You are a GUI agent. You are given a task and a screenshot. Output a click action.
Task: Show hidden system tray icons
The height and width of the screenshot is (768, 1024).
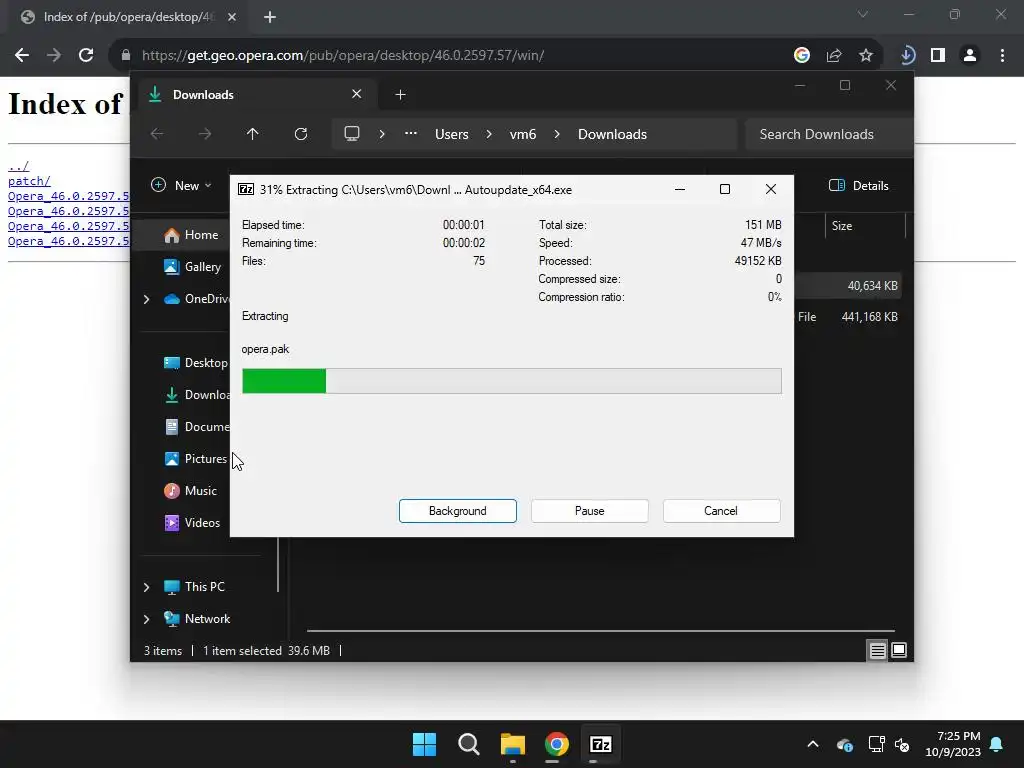[x=813, y=744]
